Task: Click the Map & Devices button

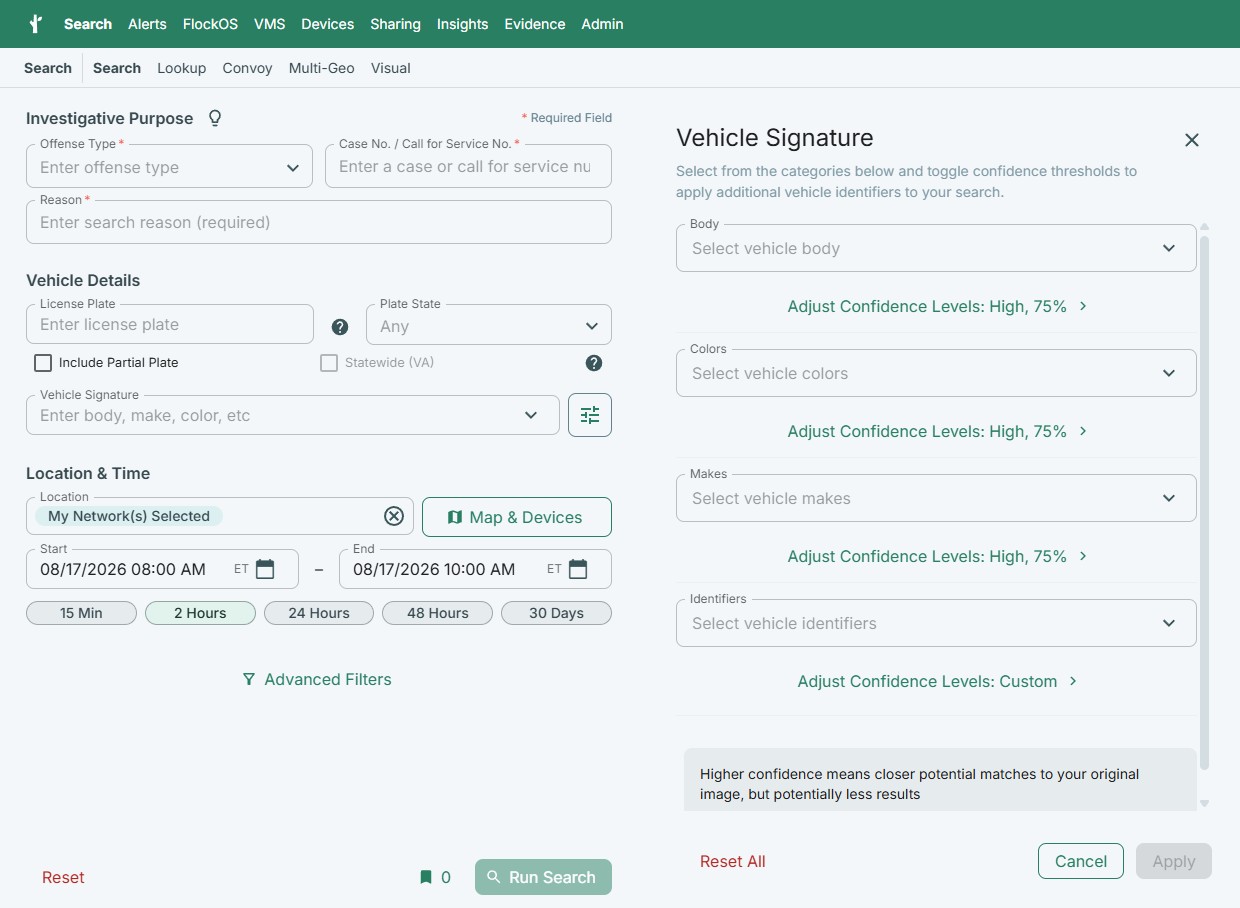Action: (x=517, y=517)
